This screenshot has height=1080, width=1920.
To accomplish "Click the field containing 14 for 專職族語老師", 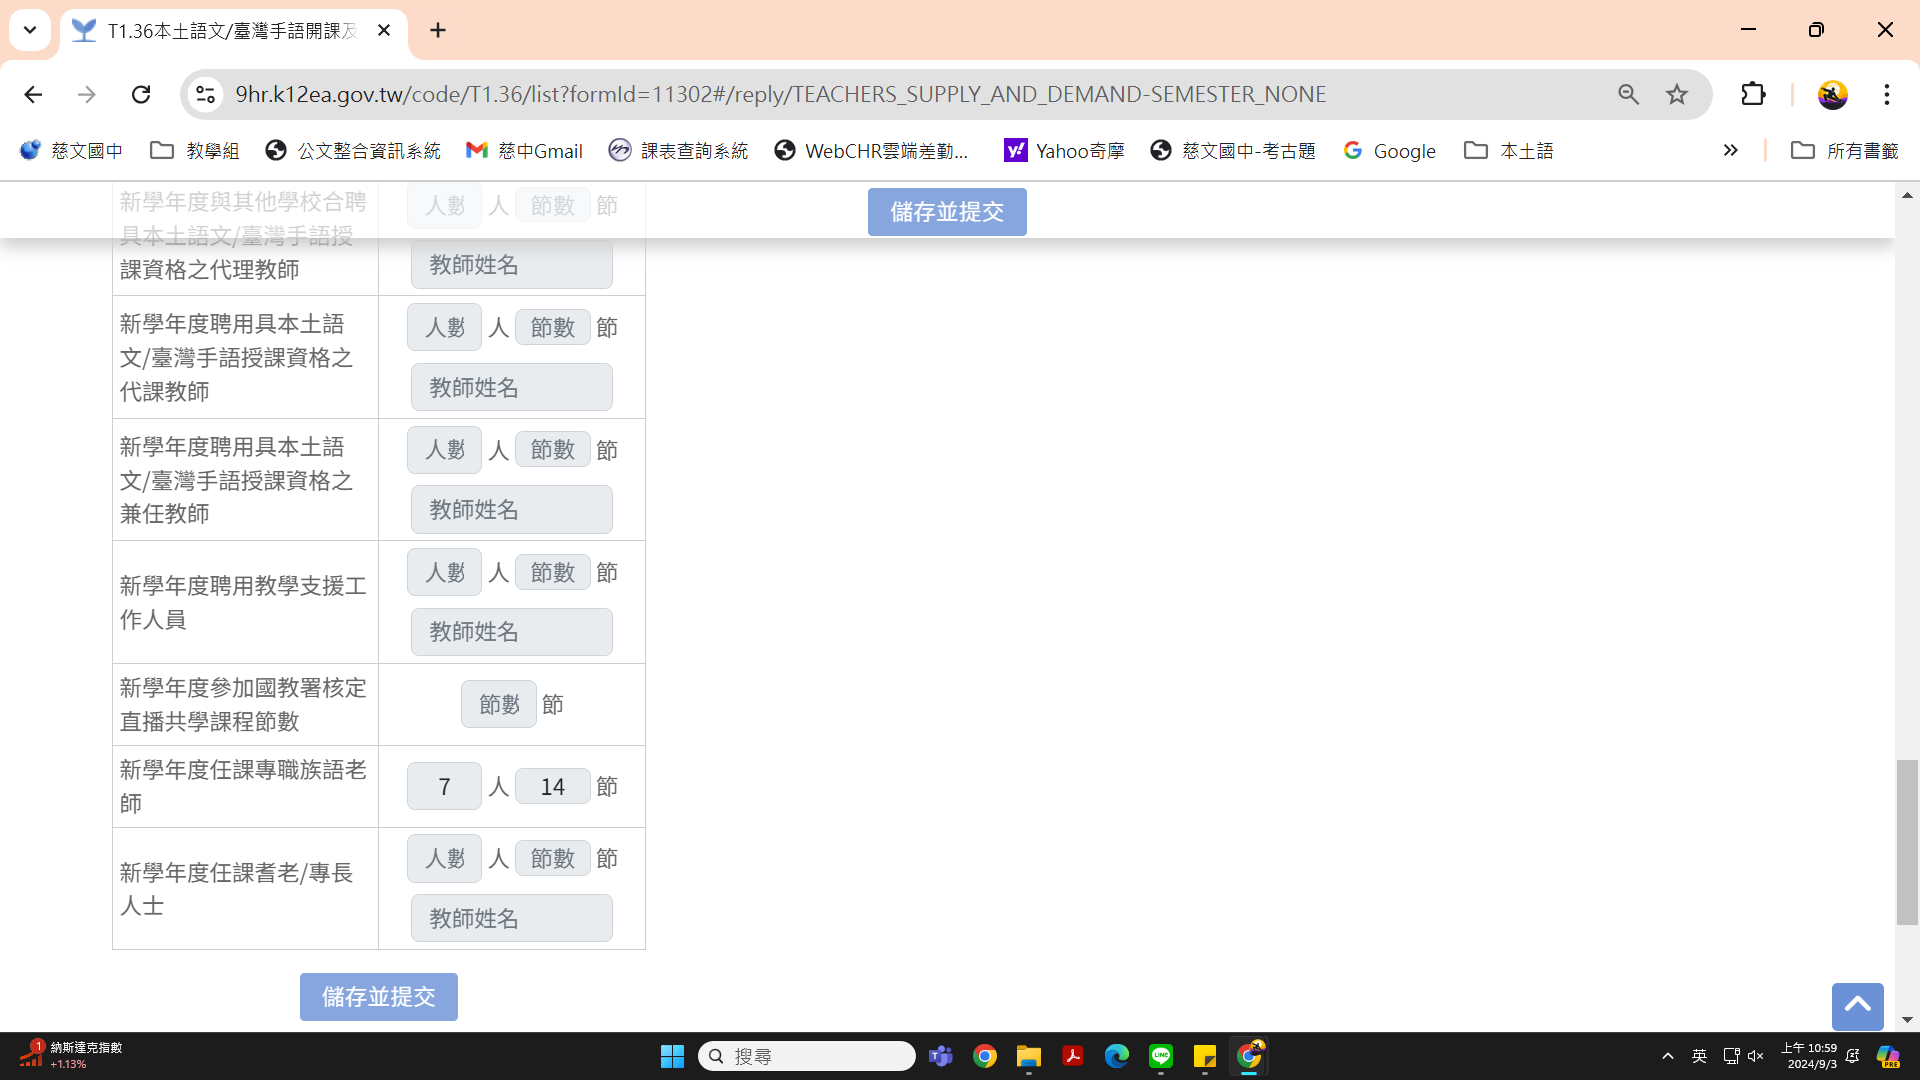I will 553,786.
